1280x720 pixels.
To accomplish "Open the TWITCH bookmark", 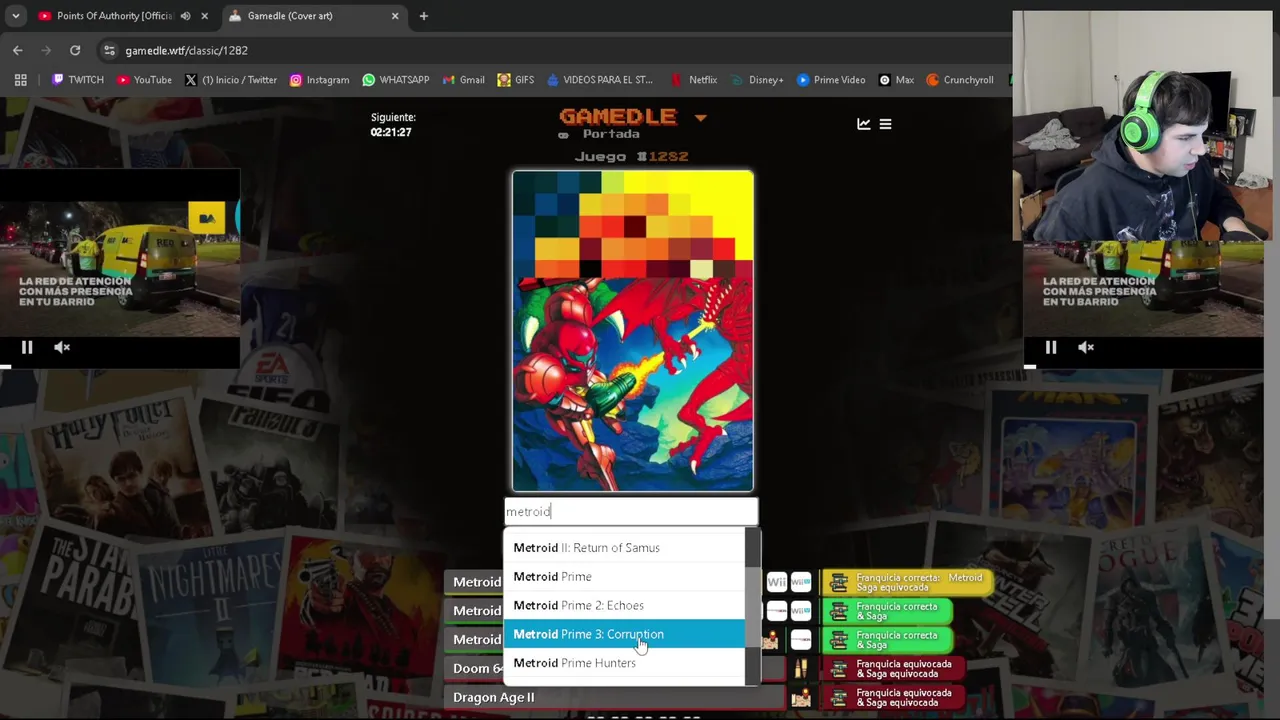I will pos(78,80).
